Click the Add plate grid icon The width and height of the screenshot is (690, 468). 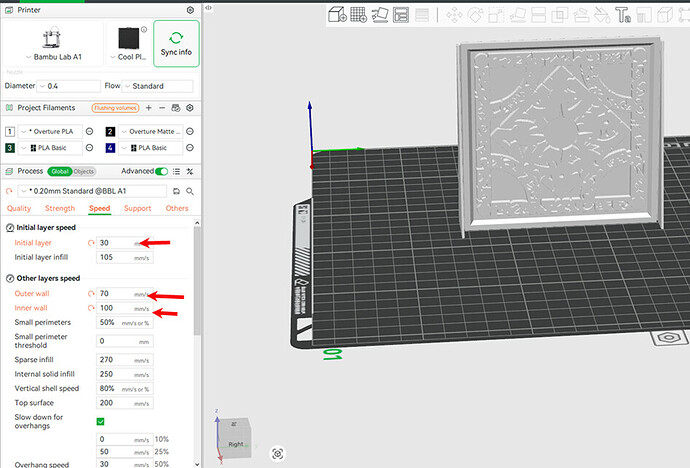(359, 15)
